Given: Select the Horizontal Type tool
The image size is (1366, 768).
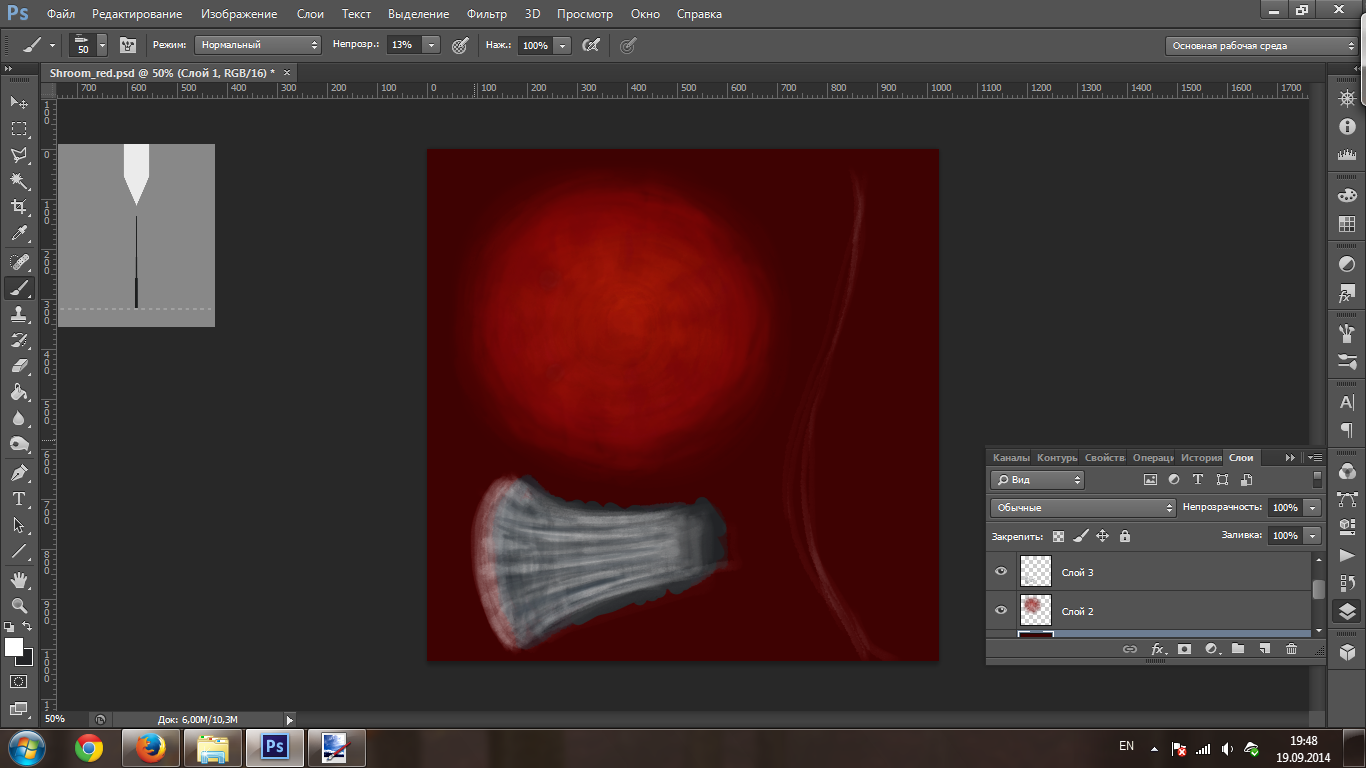Looking at the screenshot, I should point(18,499).
